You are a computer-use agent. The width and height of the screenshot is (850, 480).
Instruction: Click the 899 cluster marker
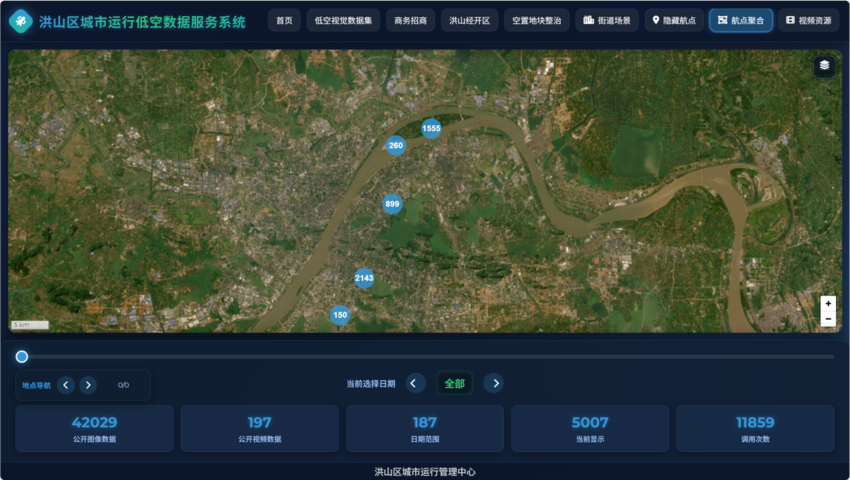coord(392,204)
